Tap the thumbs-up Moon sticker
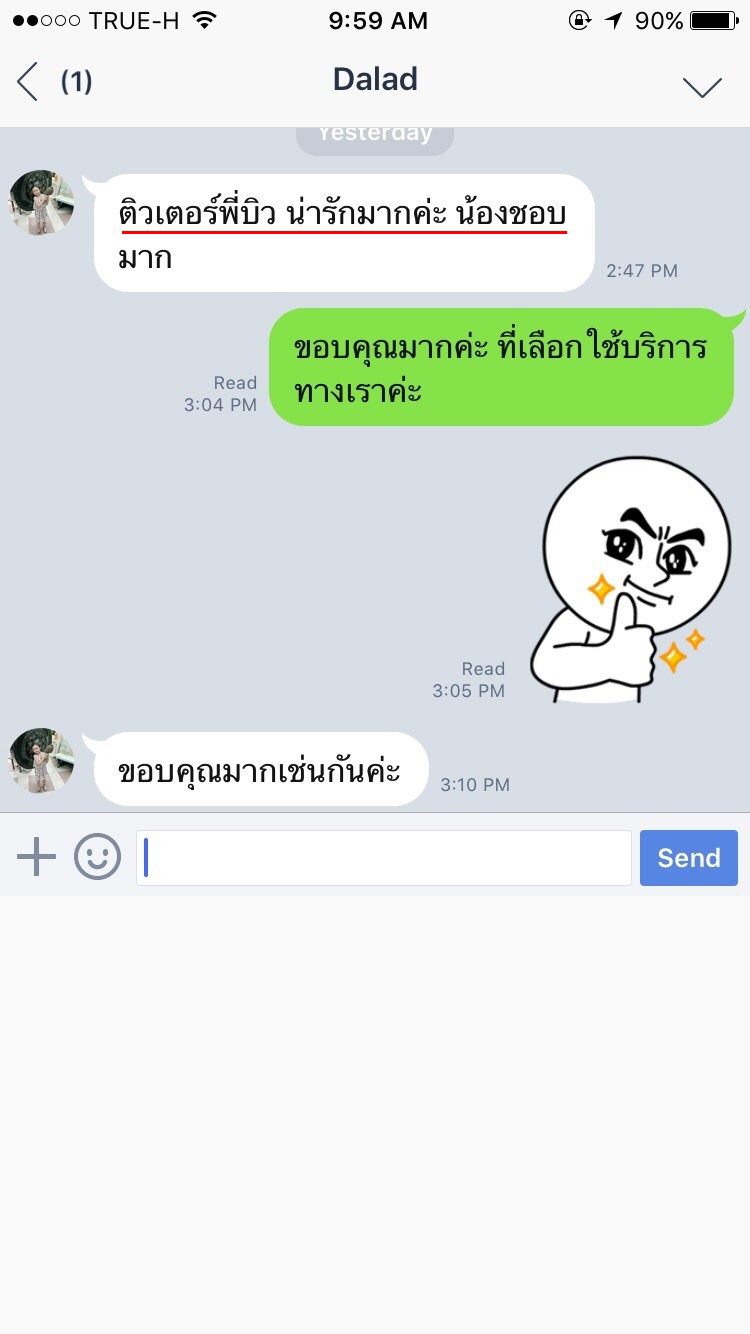750x1334 pixels. pos(631,580)
